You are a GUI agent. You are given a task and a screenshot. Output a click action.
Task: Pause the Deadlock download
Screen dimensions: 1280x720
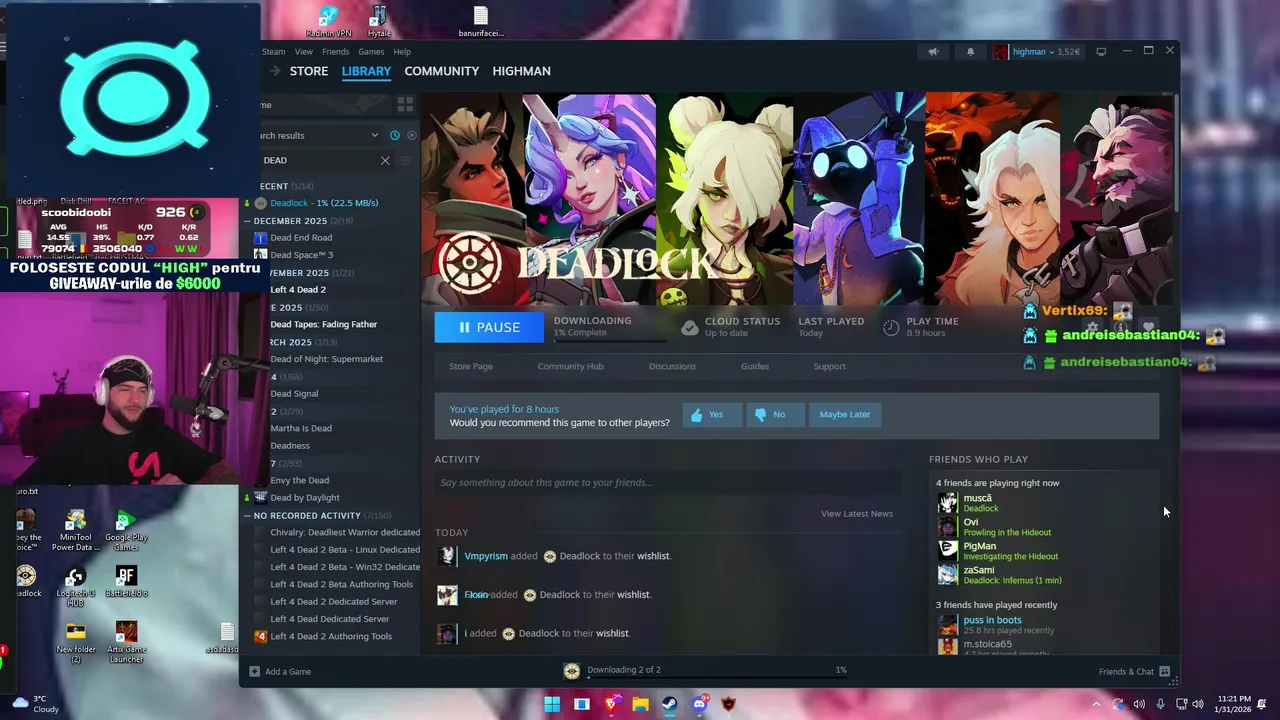pyautogui.click(x=489, y=327)
